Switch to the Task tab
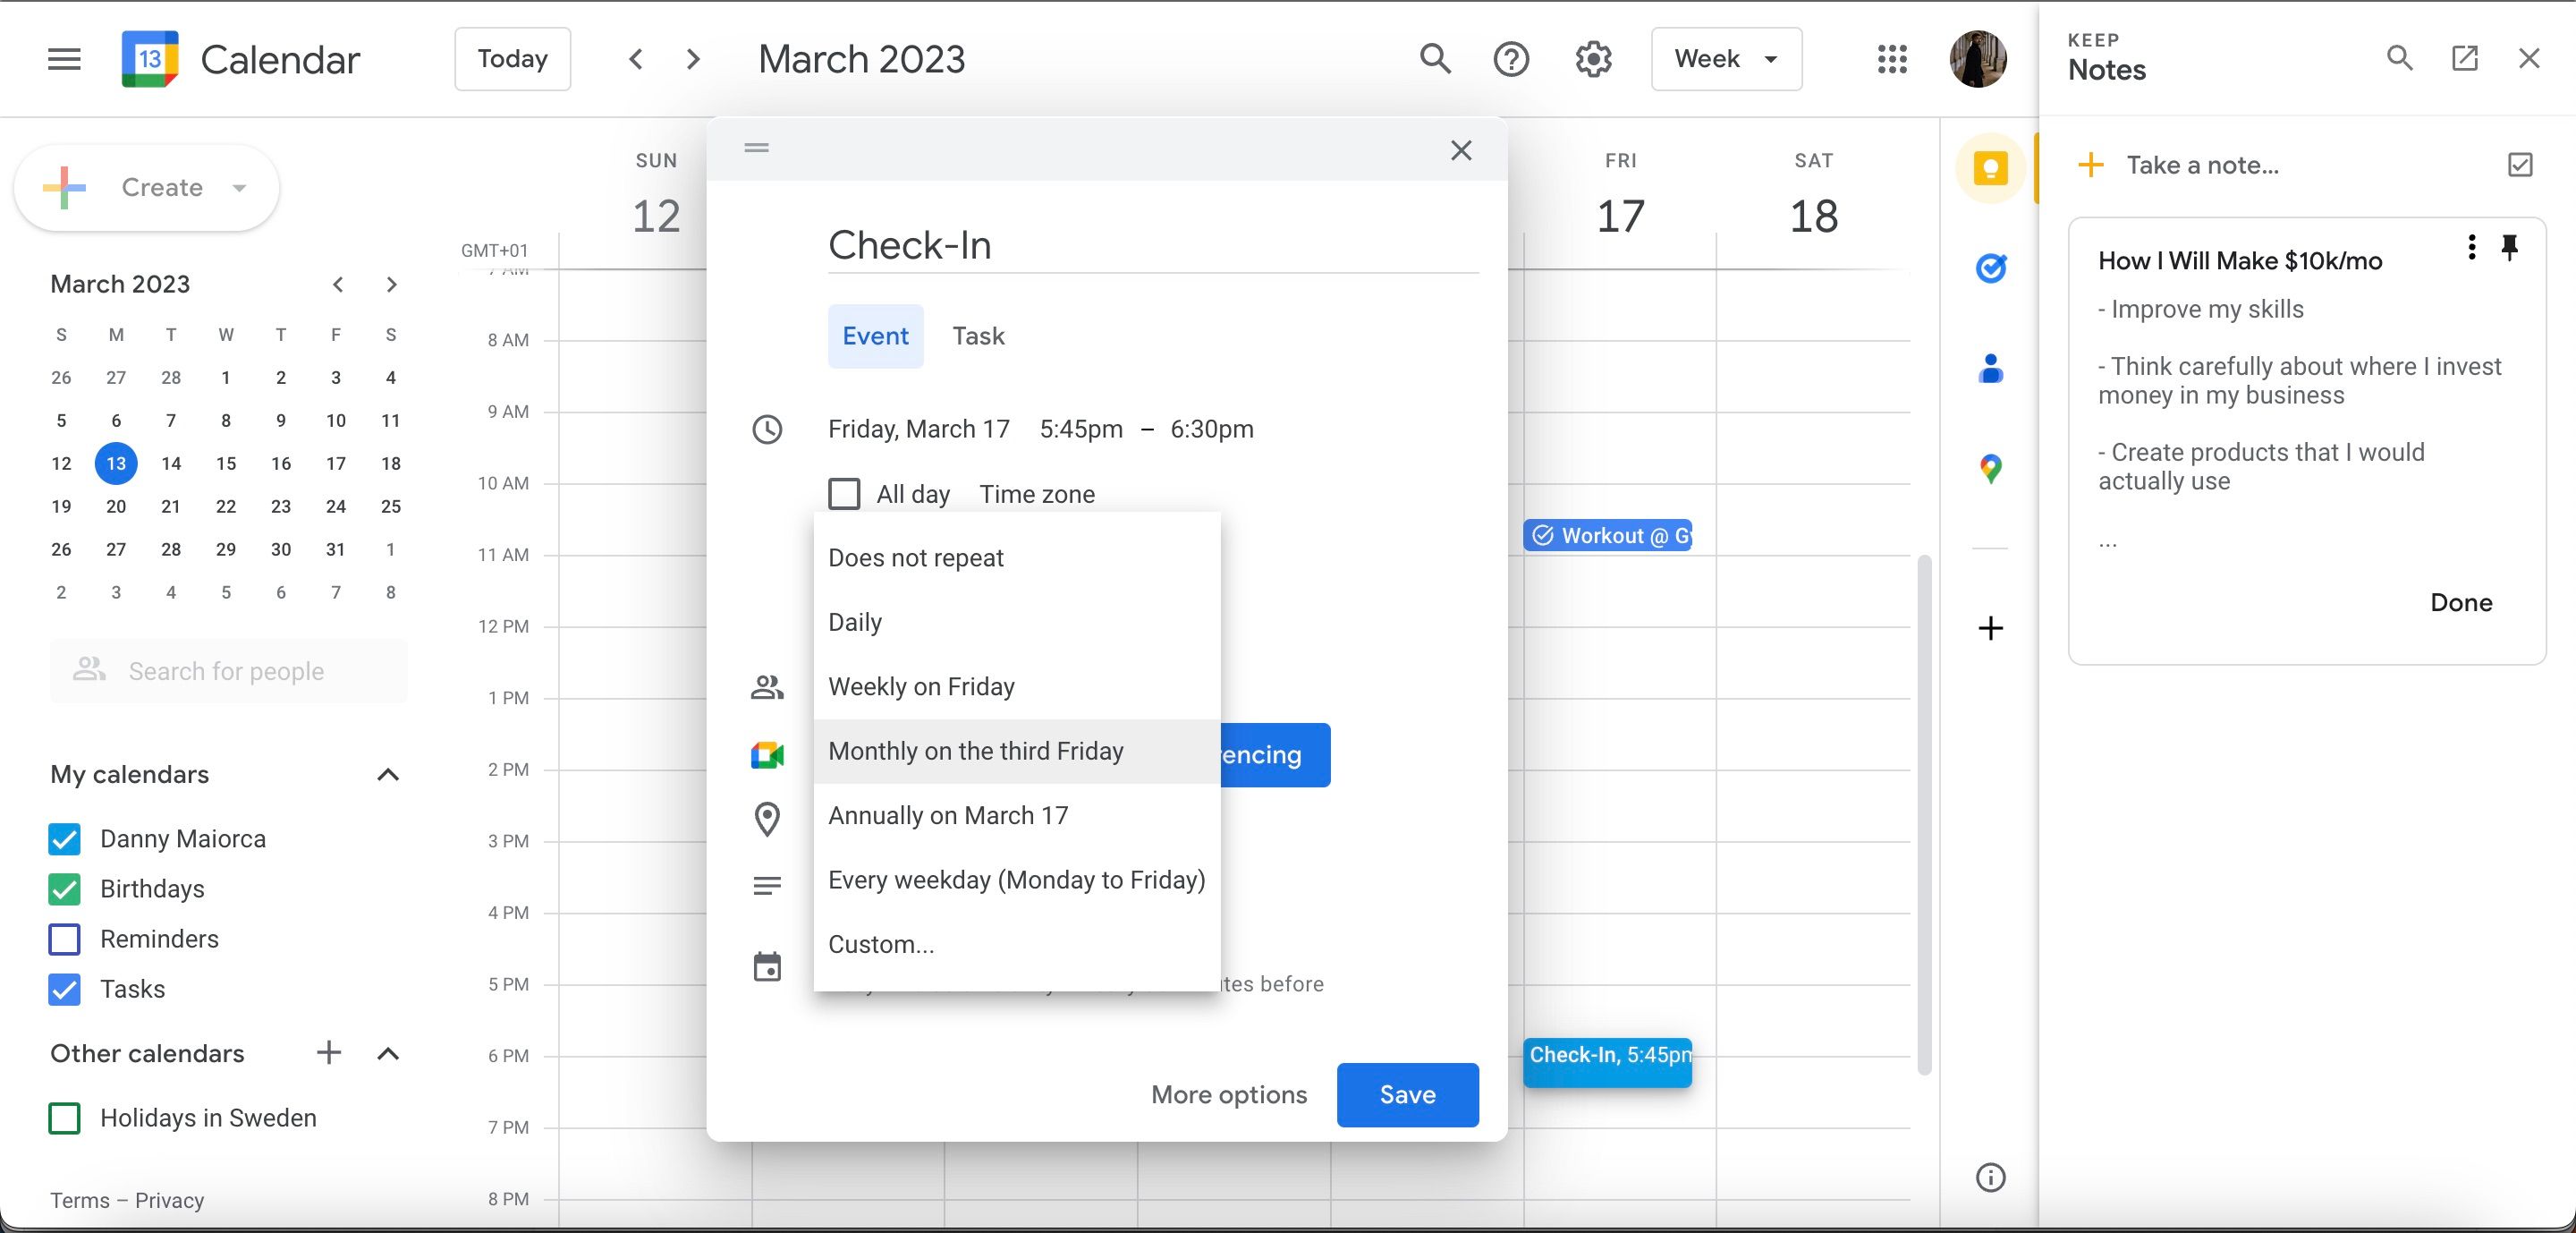 click(977, 336)
